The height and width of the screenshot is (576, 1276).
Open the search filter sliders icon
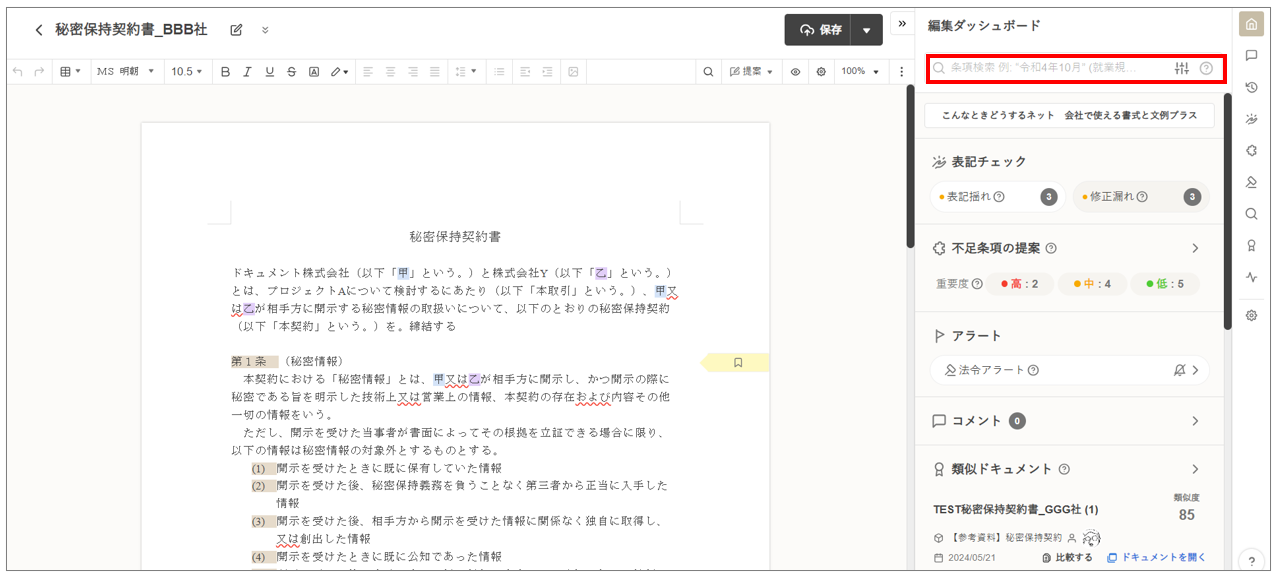1182,68
